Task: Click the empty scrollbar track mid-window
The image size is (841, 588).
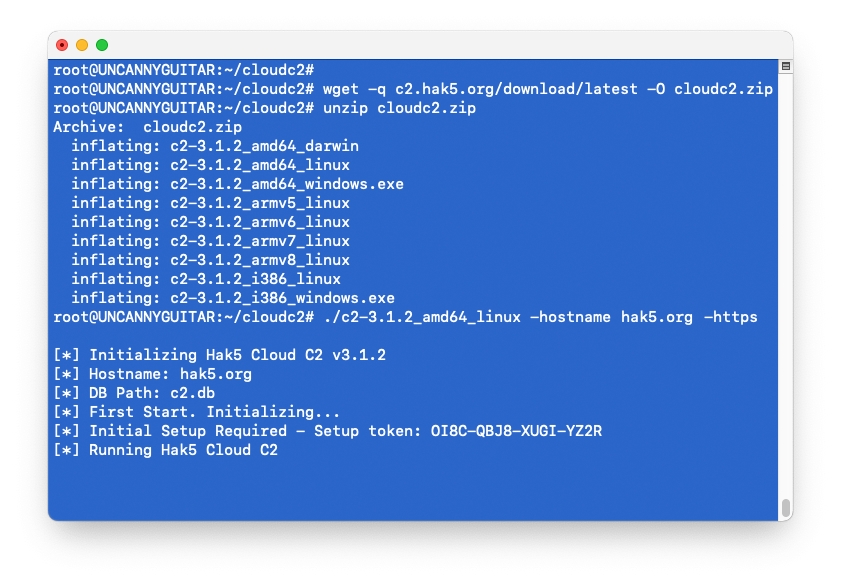Action: point(786,290)
